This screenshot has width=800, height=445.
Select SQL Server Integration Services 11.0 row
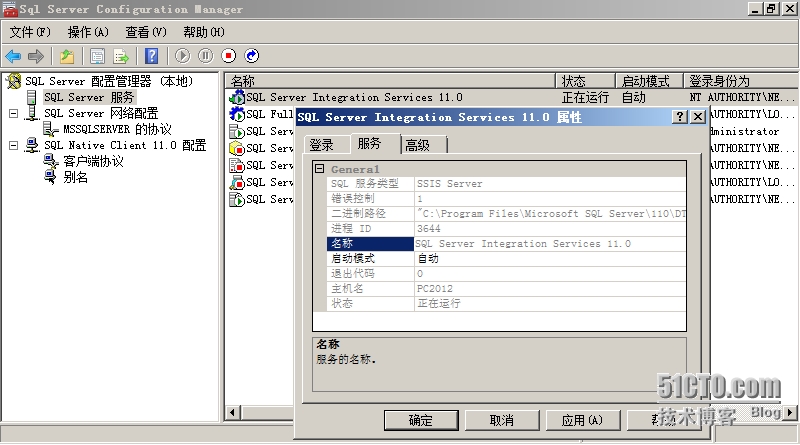coord(512,97)
